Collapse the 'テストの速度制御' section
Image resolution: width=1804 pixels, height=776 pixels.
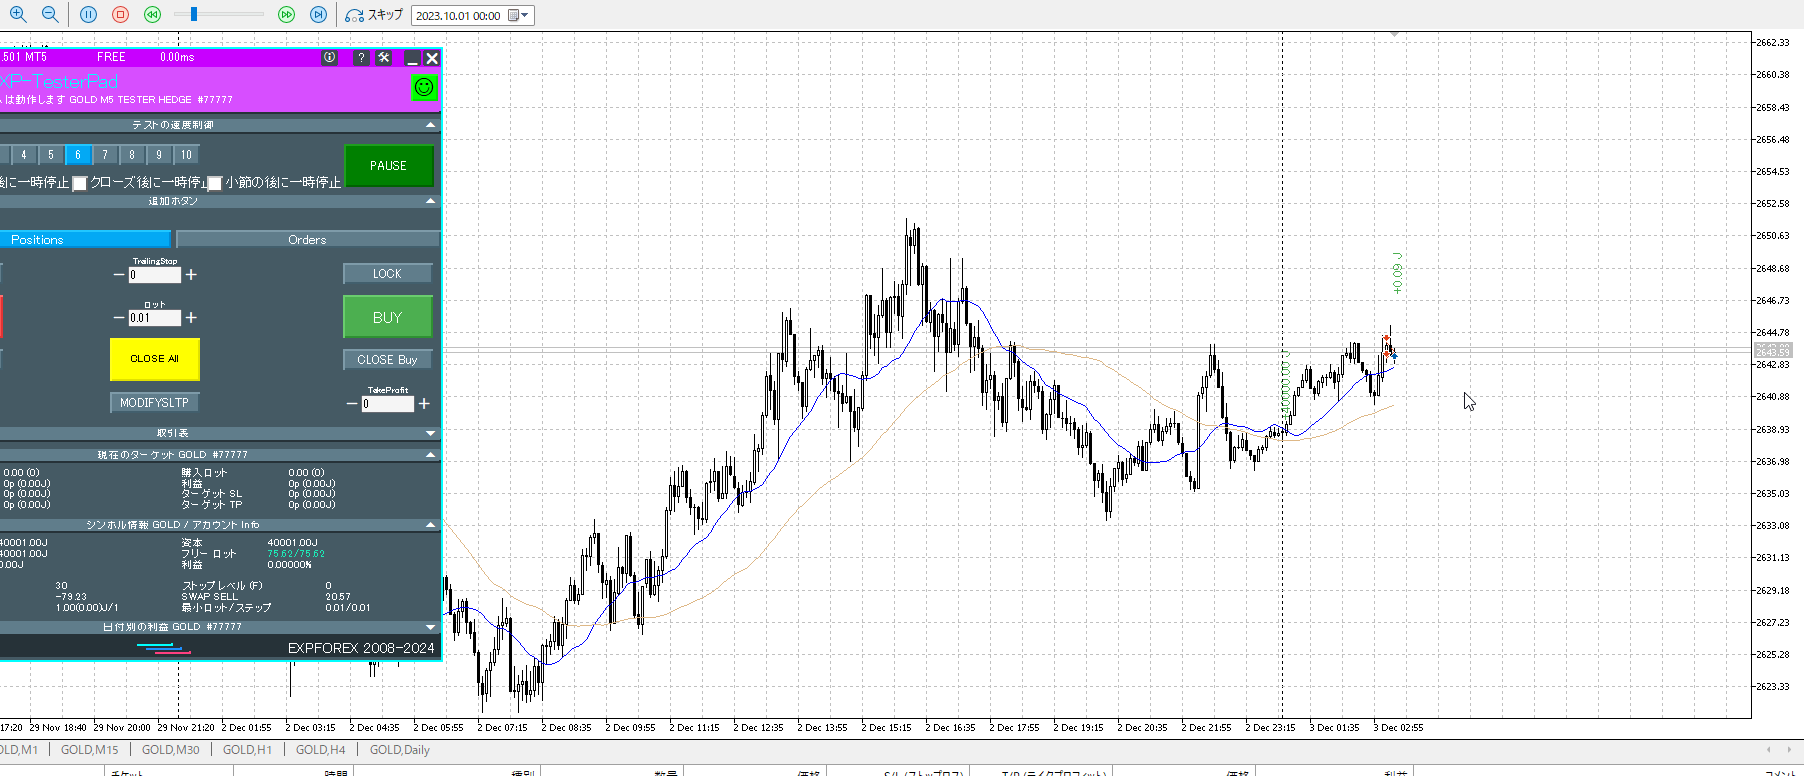pyautogui.click(x=431, y=125)
